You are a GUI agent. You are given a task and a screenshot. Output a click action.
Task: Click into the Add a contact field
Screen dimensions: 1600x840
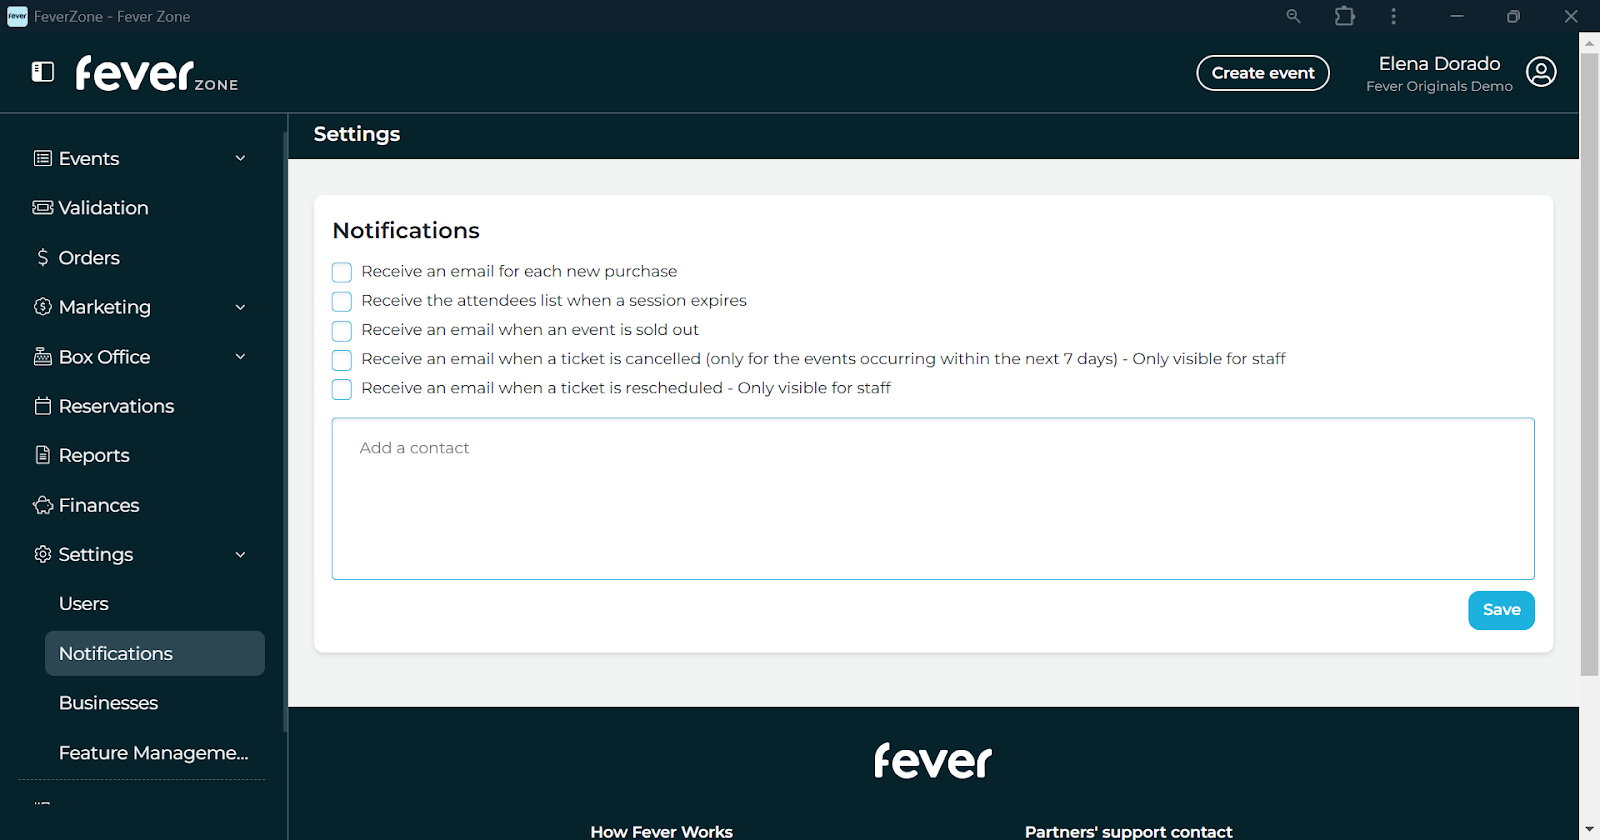coord(933,499)
